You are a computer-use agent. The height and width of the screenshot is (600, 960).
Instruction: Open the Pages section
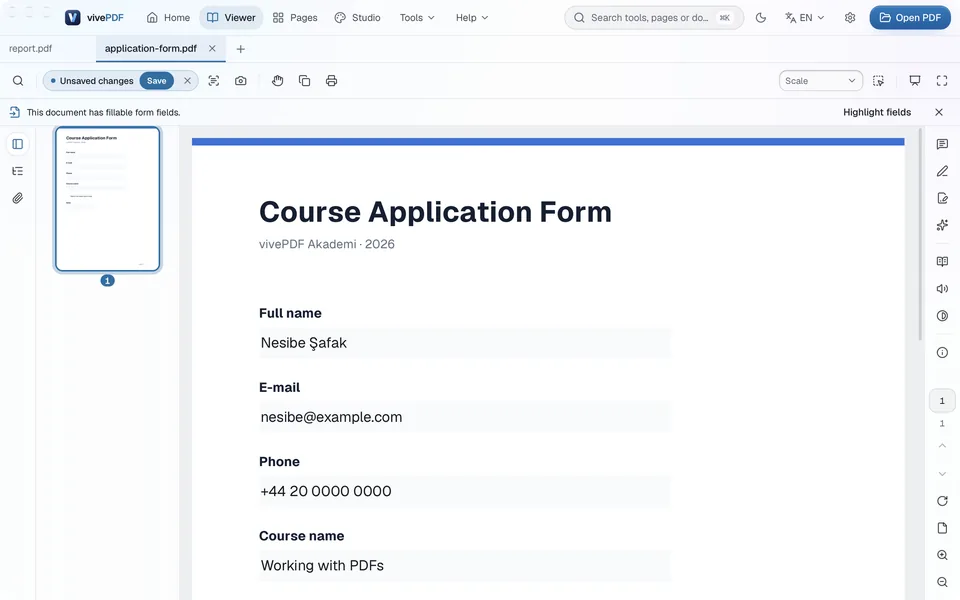[x=295, y=18]
